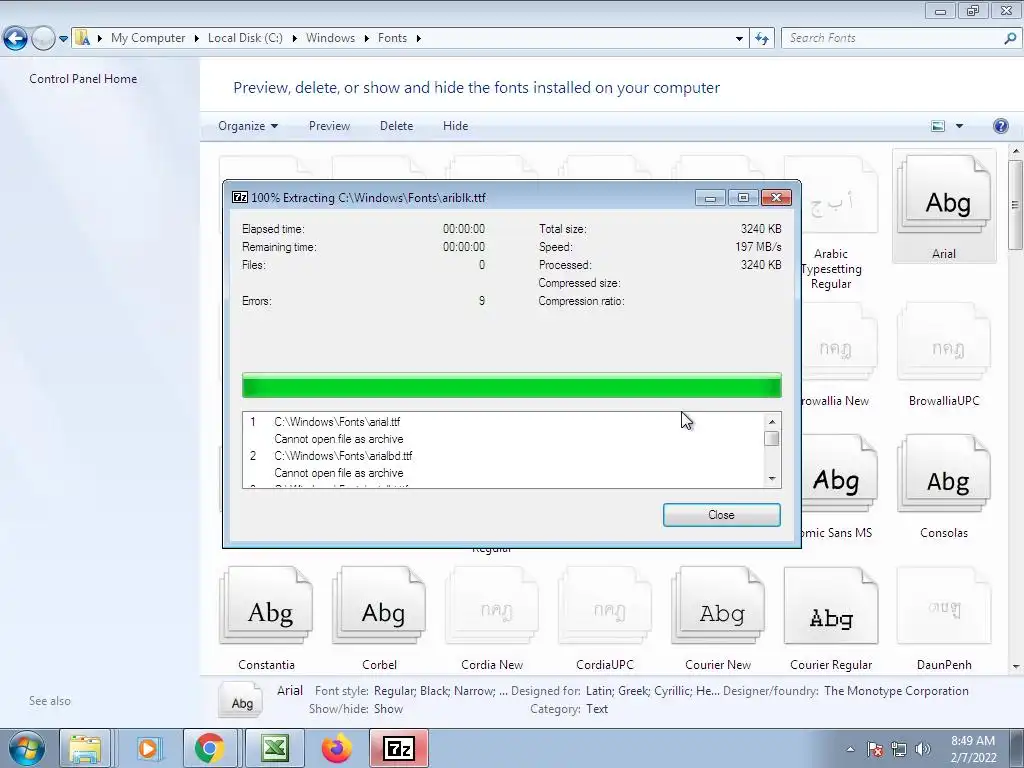The width and height of the screenshot is (1024, 768).
Task: Click the Fonts window scroll down arrow
Action: pos(1016,666)
